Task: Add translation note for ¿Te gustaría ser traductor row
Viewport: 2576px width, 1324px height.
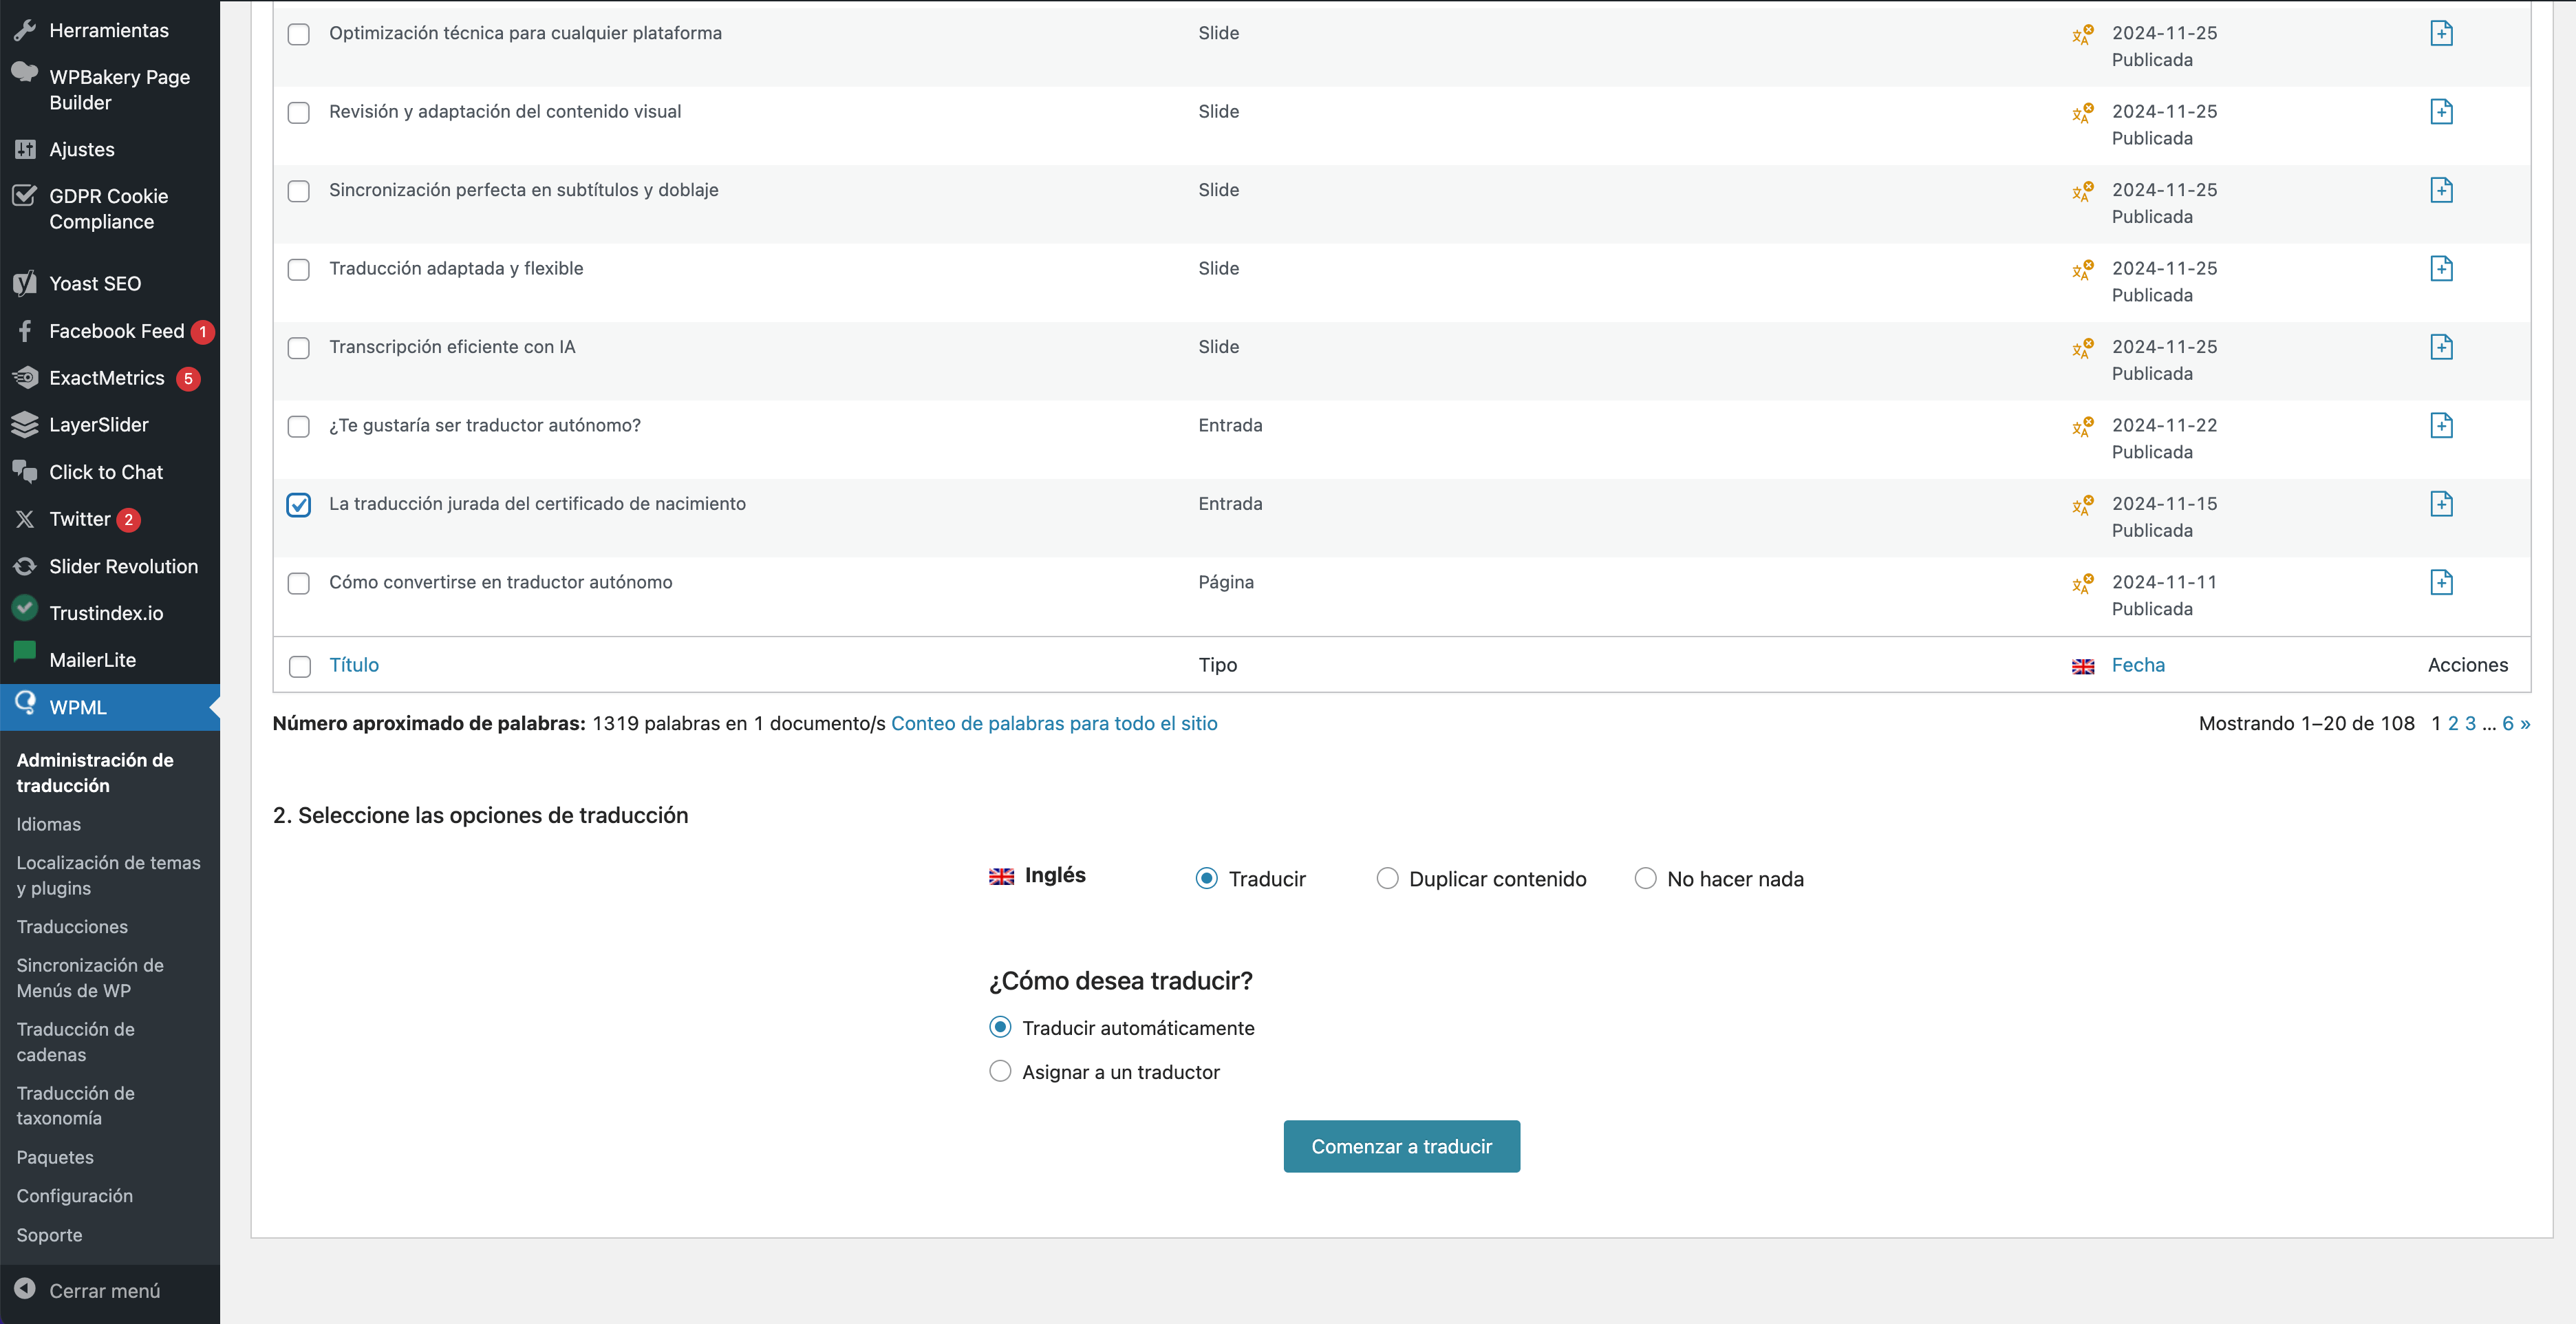Action: pyautogui.click(x=2441, y=425)
